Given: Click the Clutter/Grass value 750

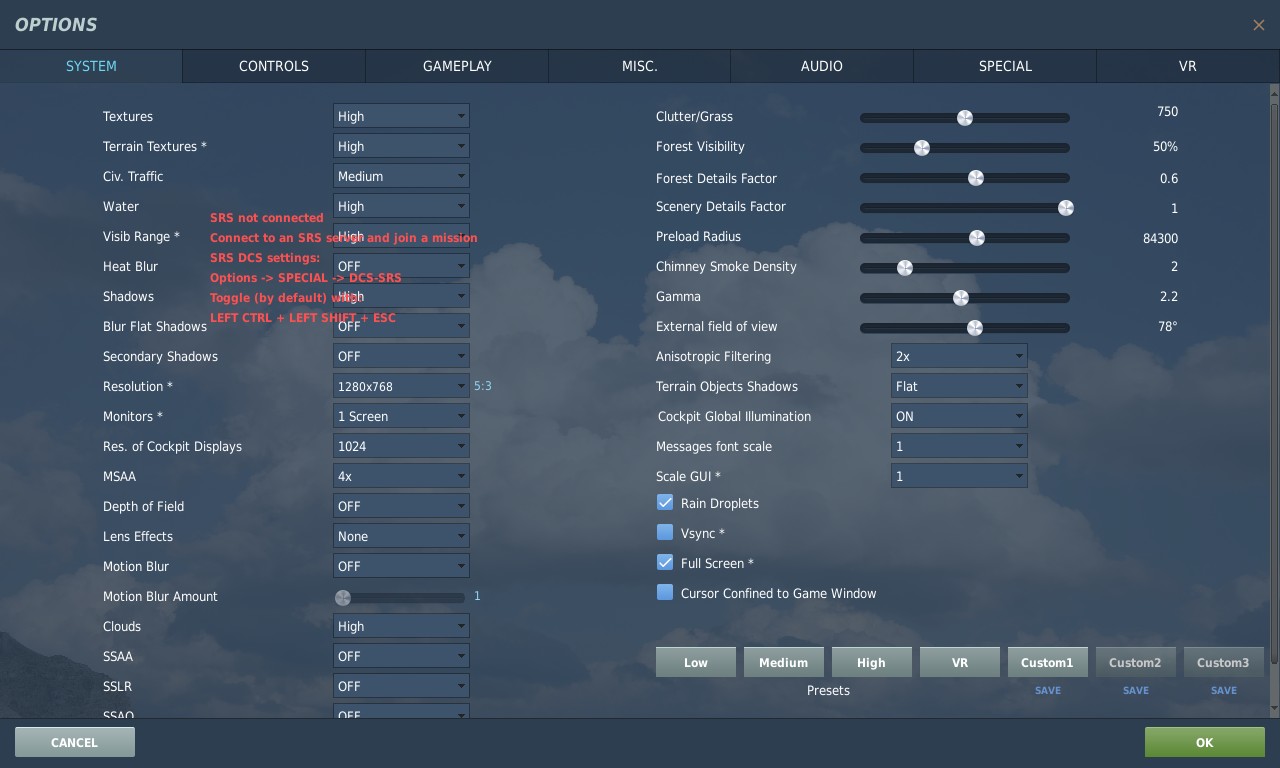Looking at the screenshot, I should [1167, 112].
